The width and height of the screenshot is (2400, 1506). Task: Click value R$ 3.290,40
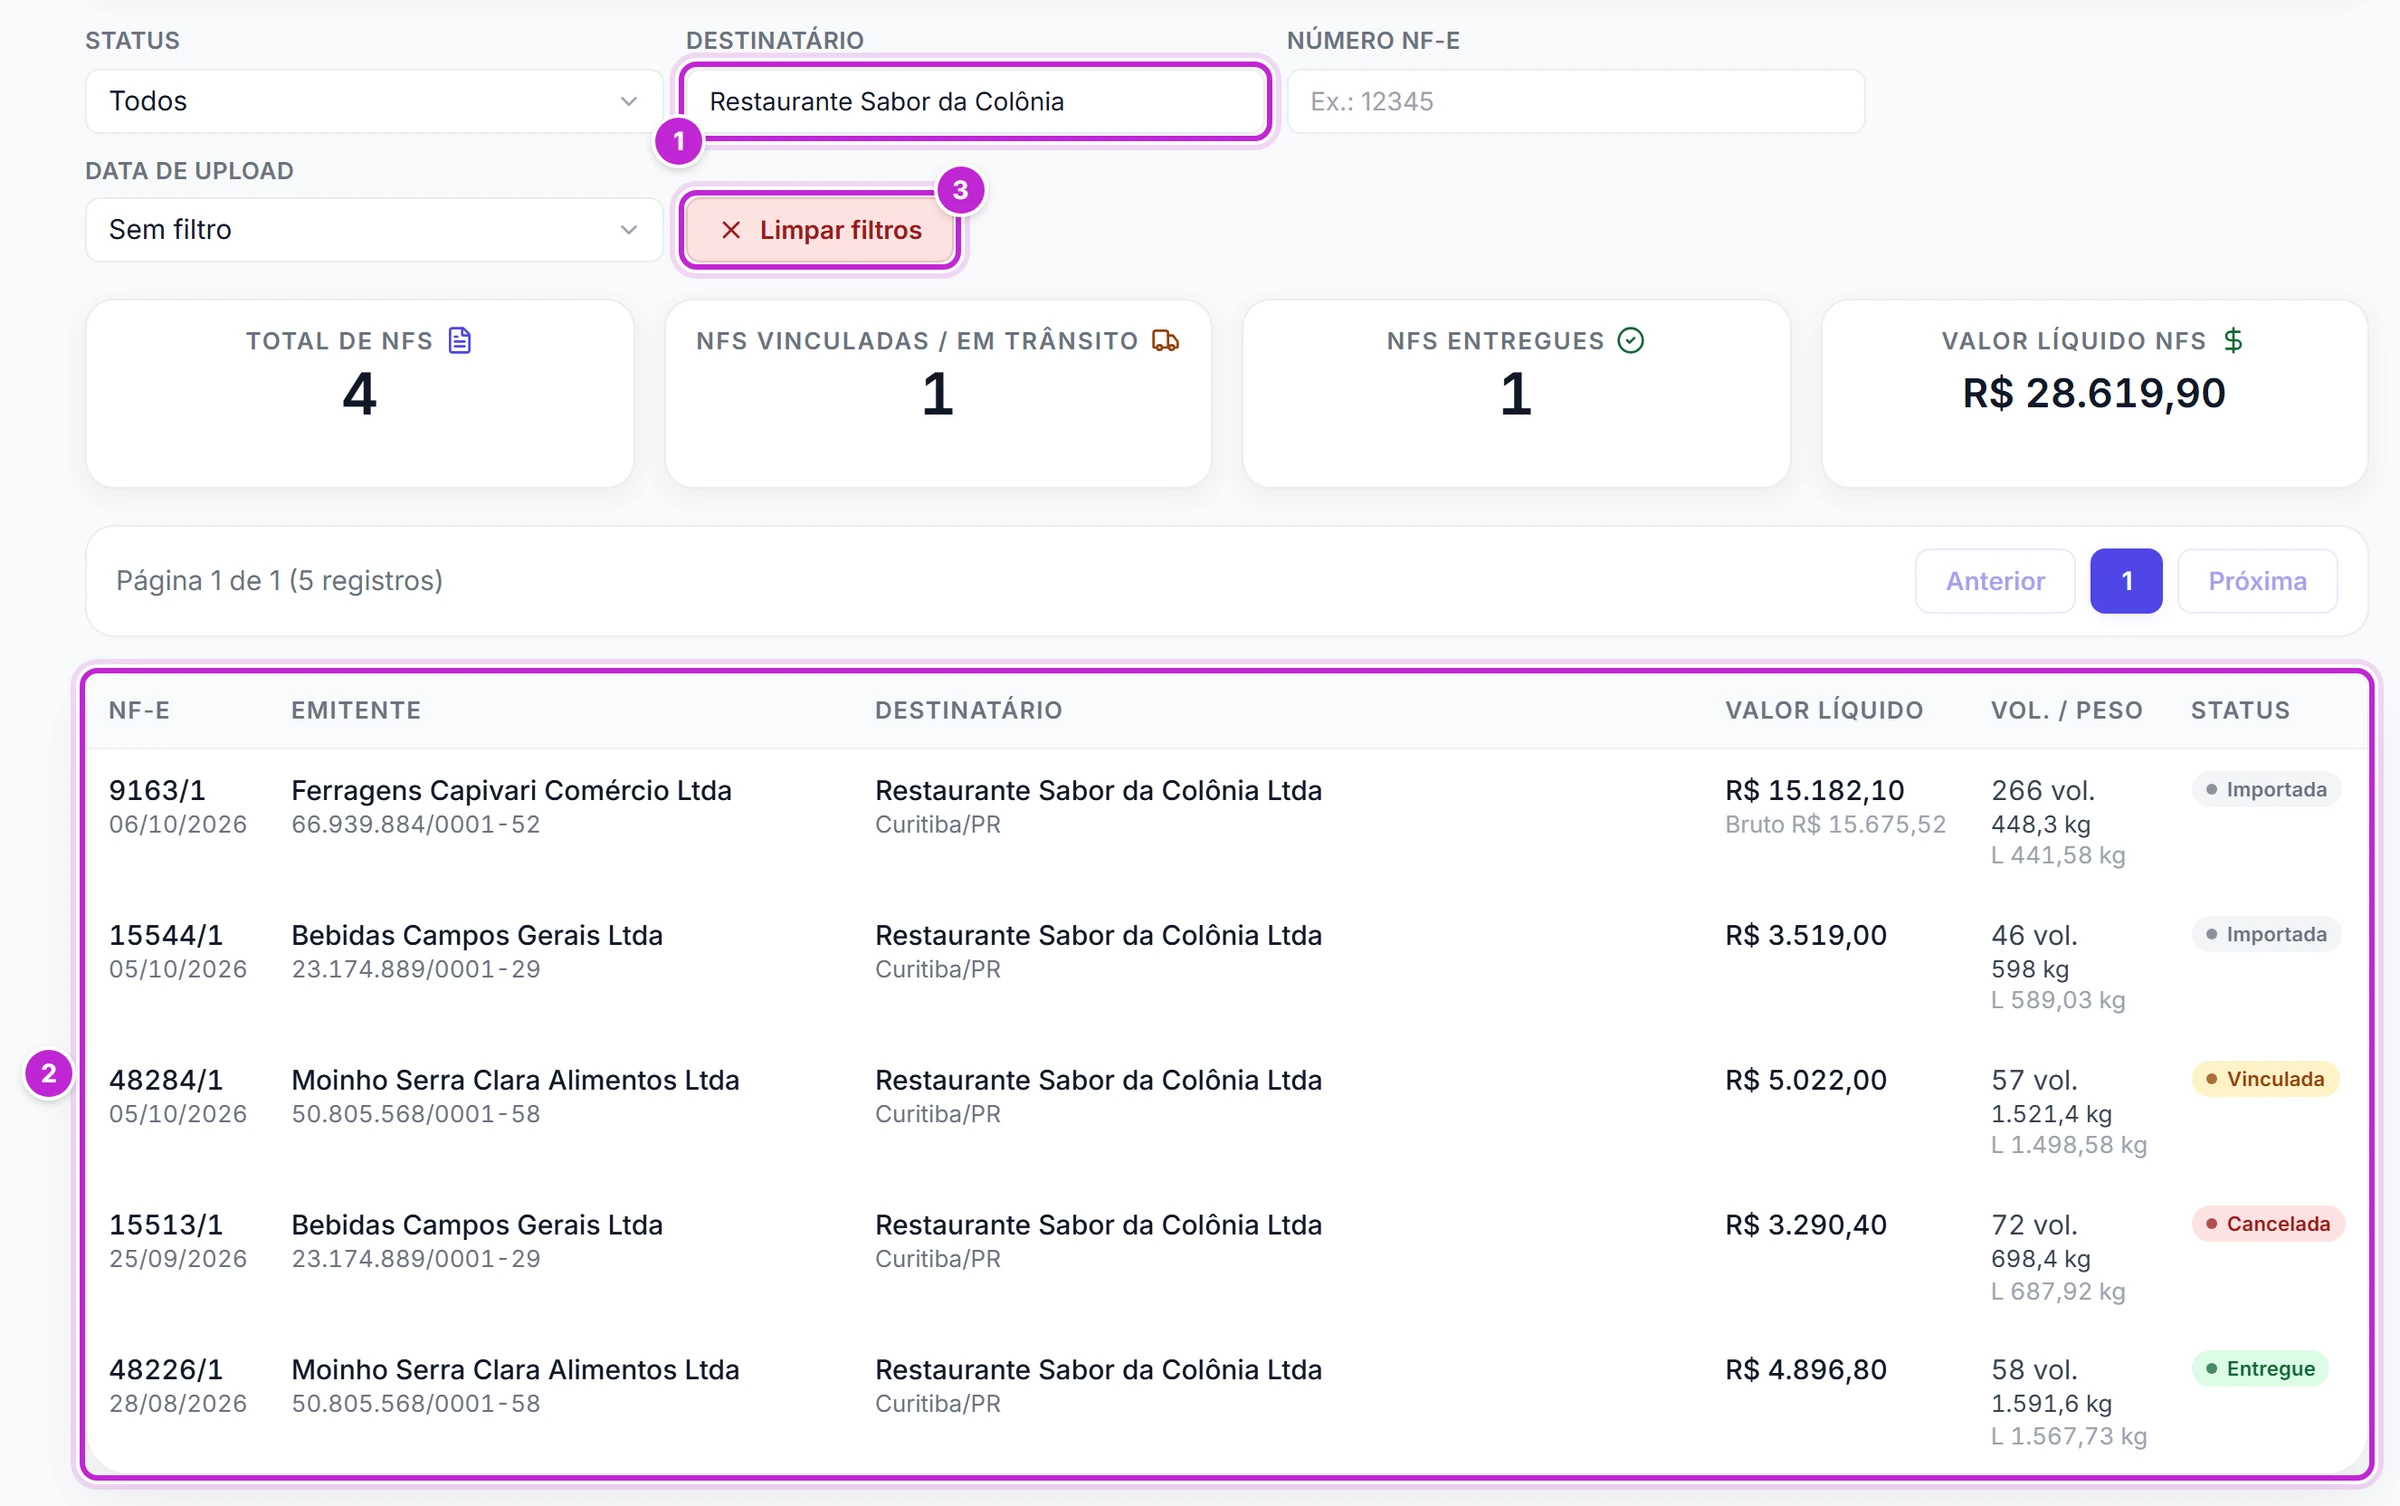click(1805, 1225)
